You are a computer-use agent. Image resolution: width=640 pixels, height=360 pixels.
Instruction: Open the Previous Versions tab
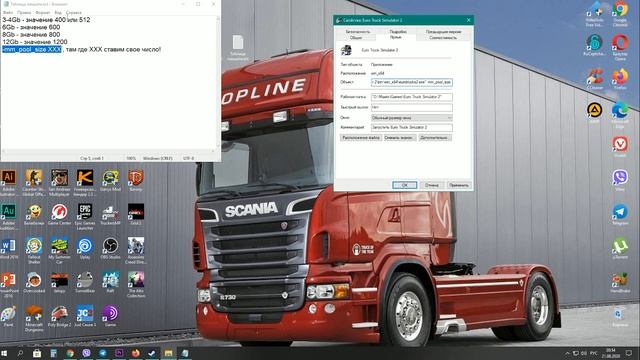click(443, 31)
